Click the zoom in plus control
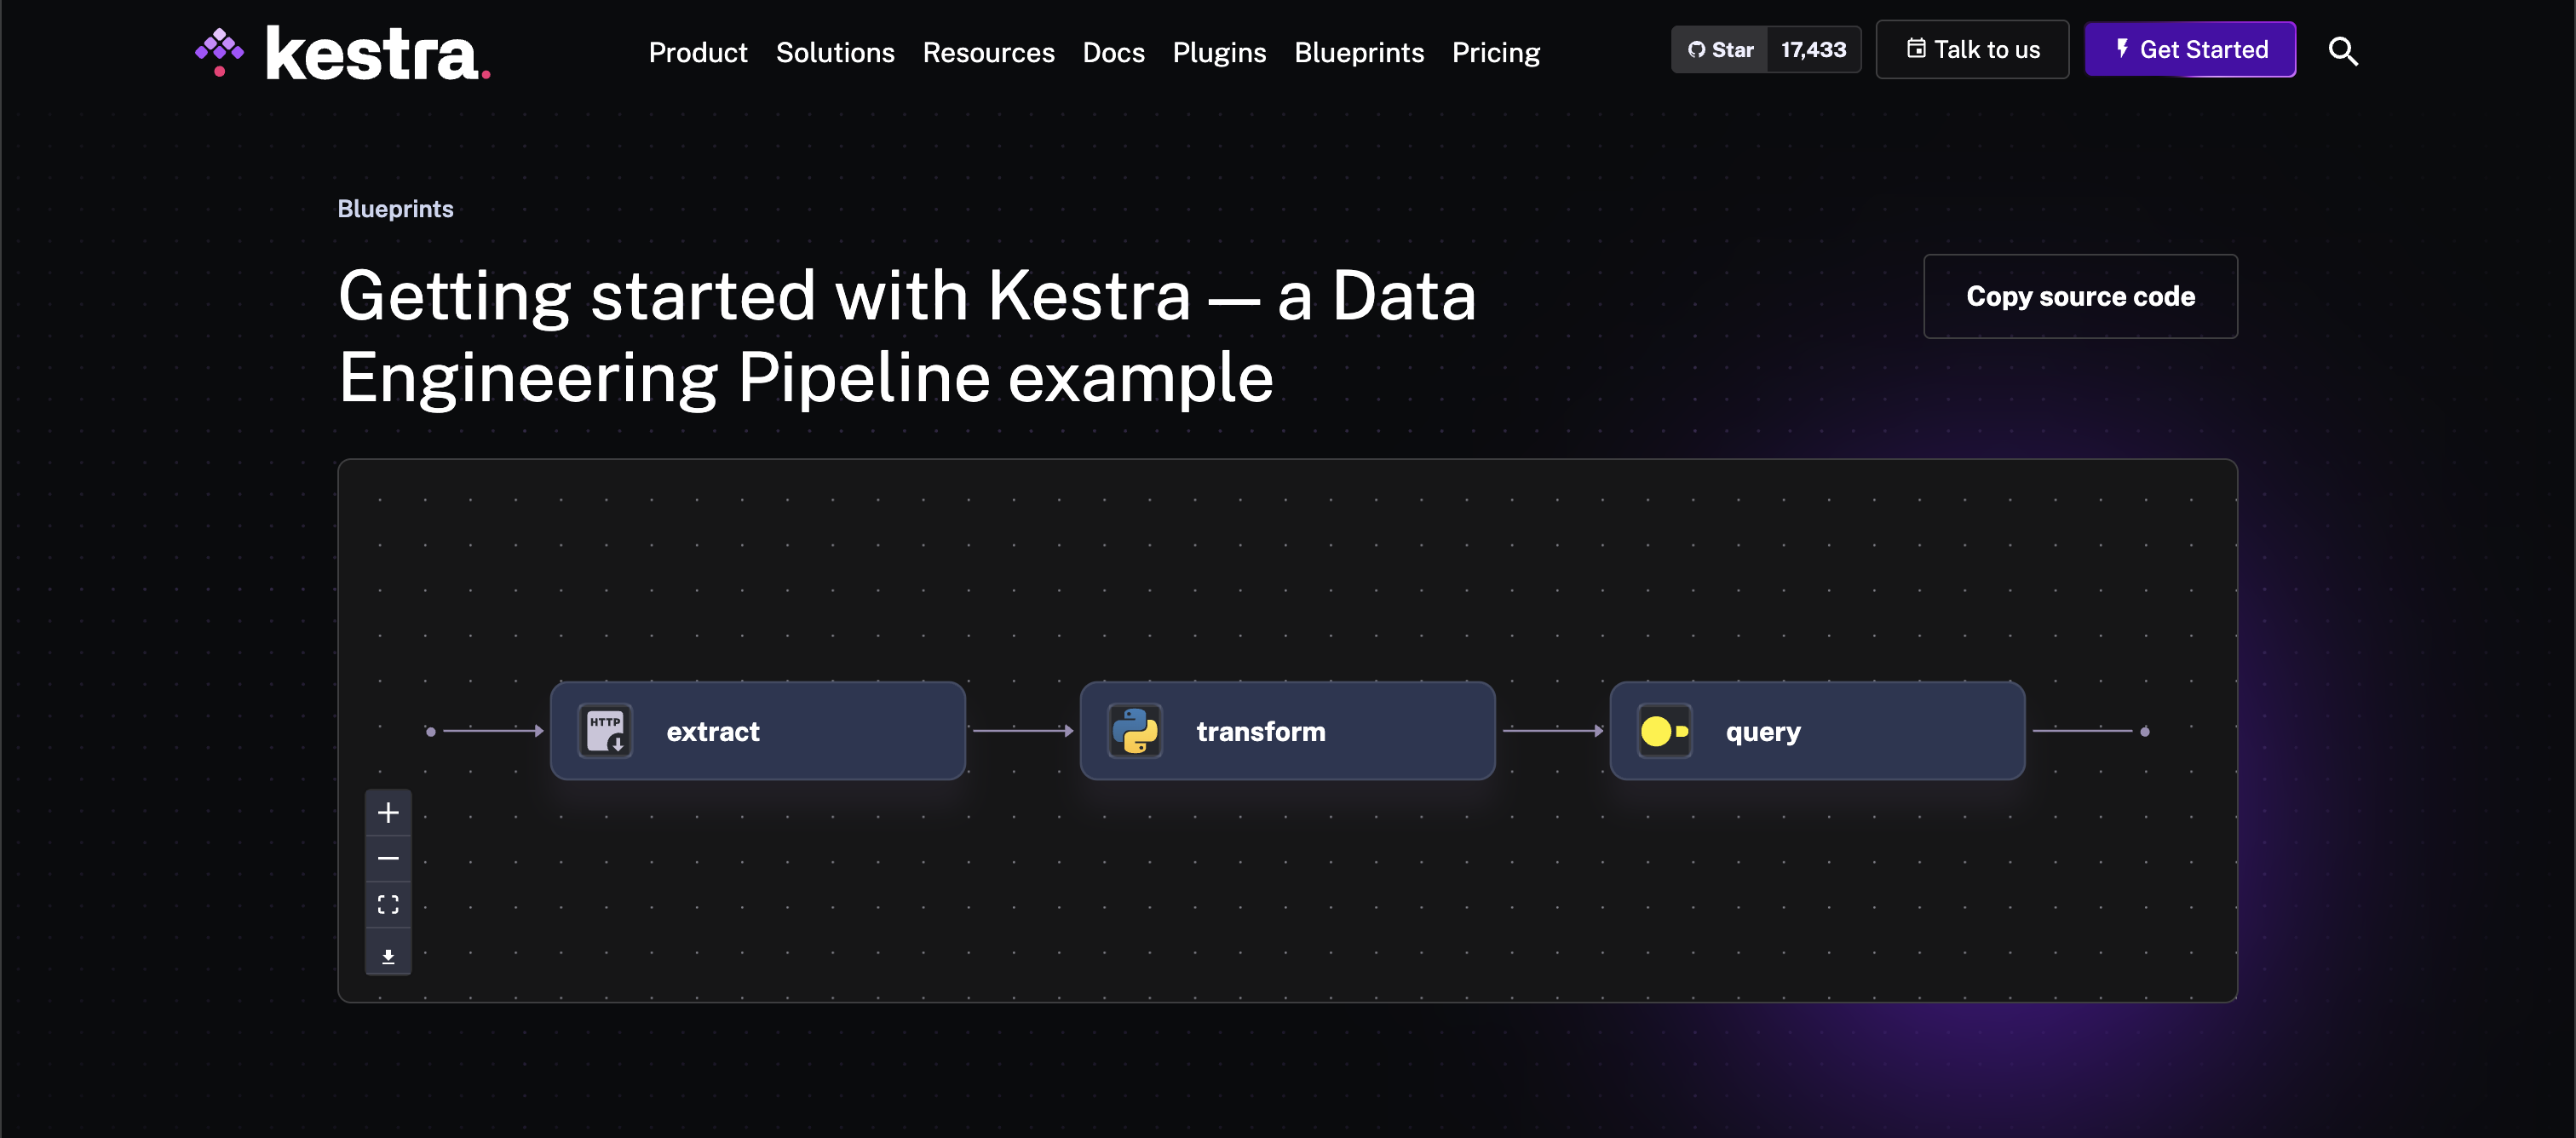The height and width of the screenshot is (1138, 2576). [x=388, y=813]
